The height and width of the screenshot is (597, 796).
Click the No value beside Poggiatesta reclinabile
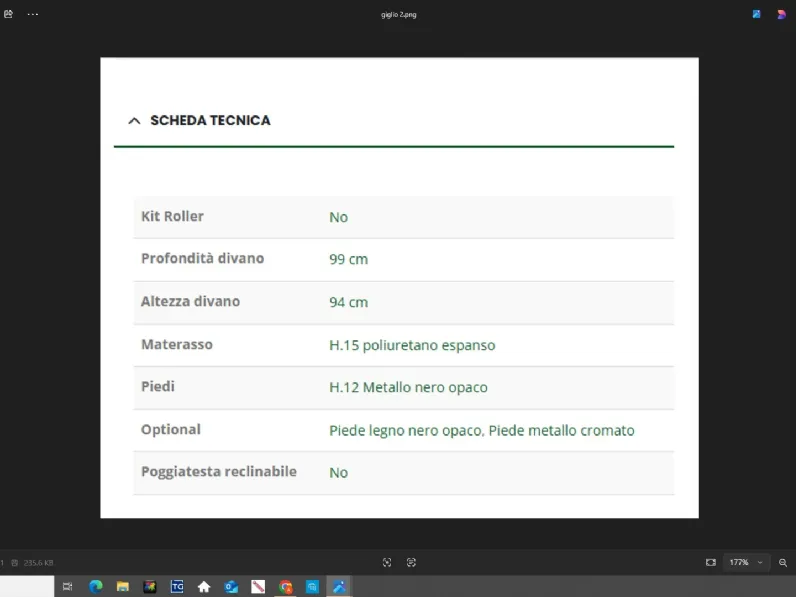point(338,473)
